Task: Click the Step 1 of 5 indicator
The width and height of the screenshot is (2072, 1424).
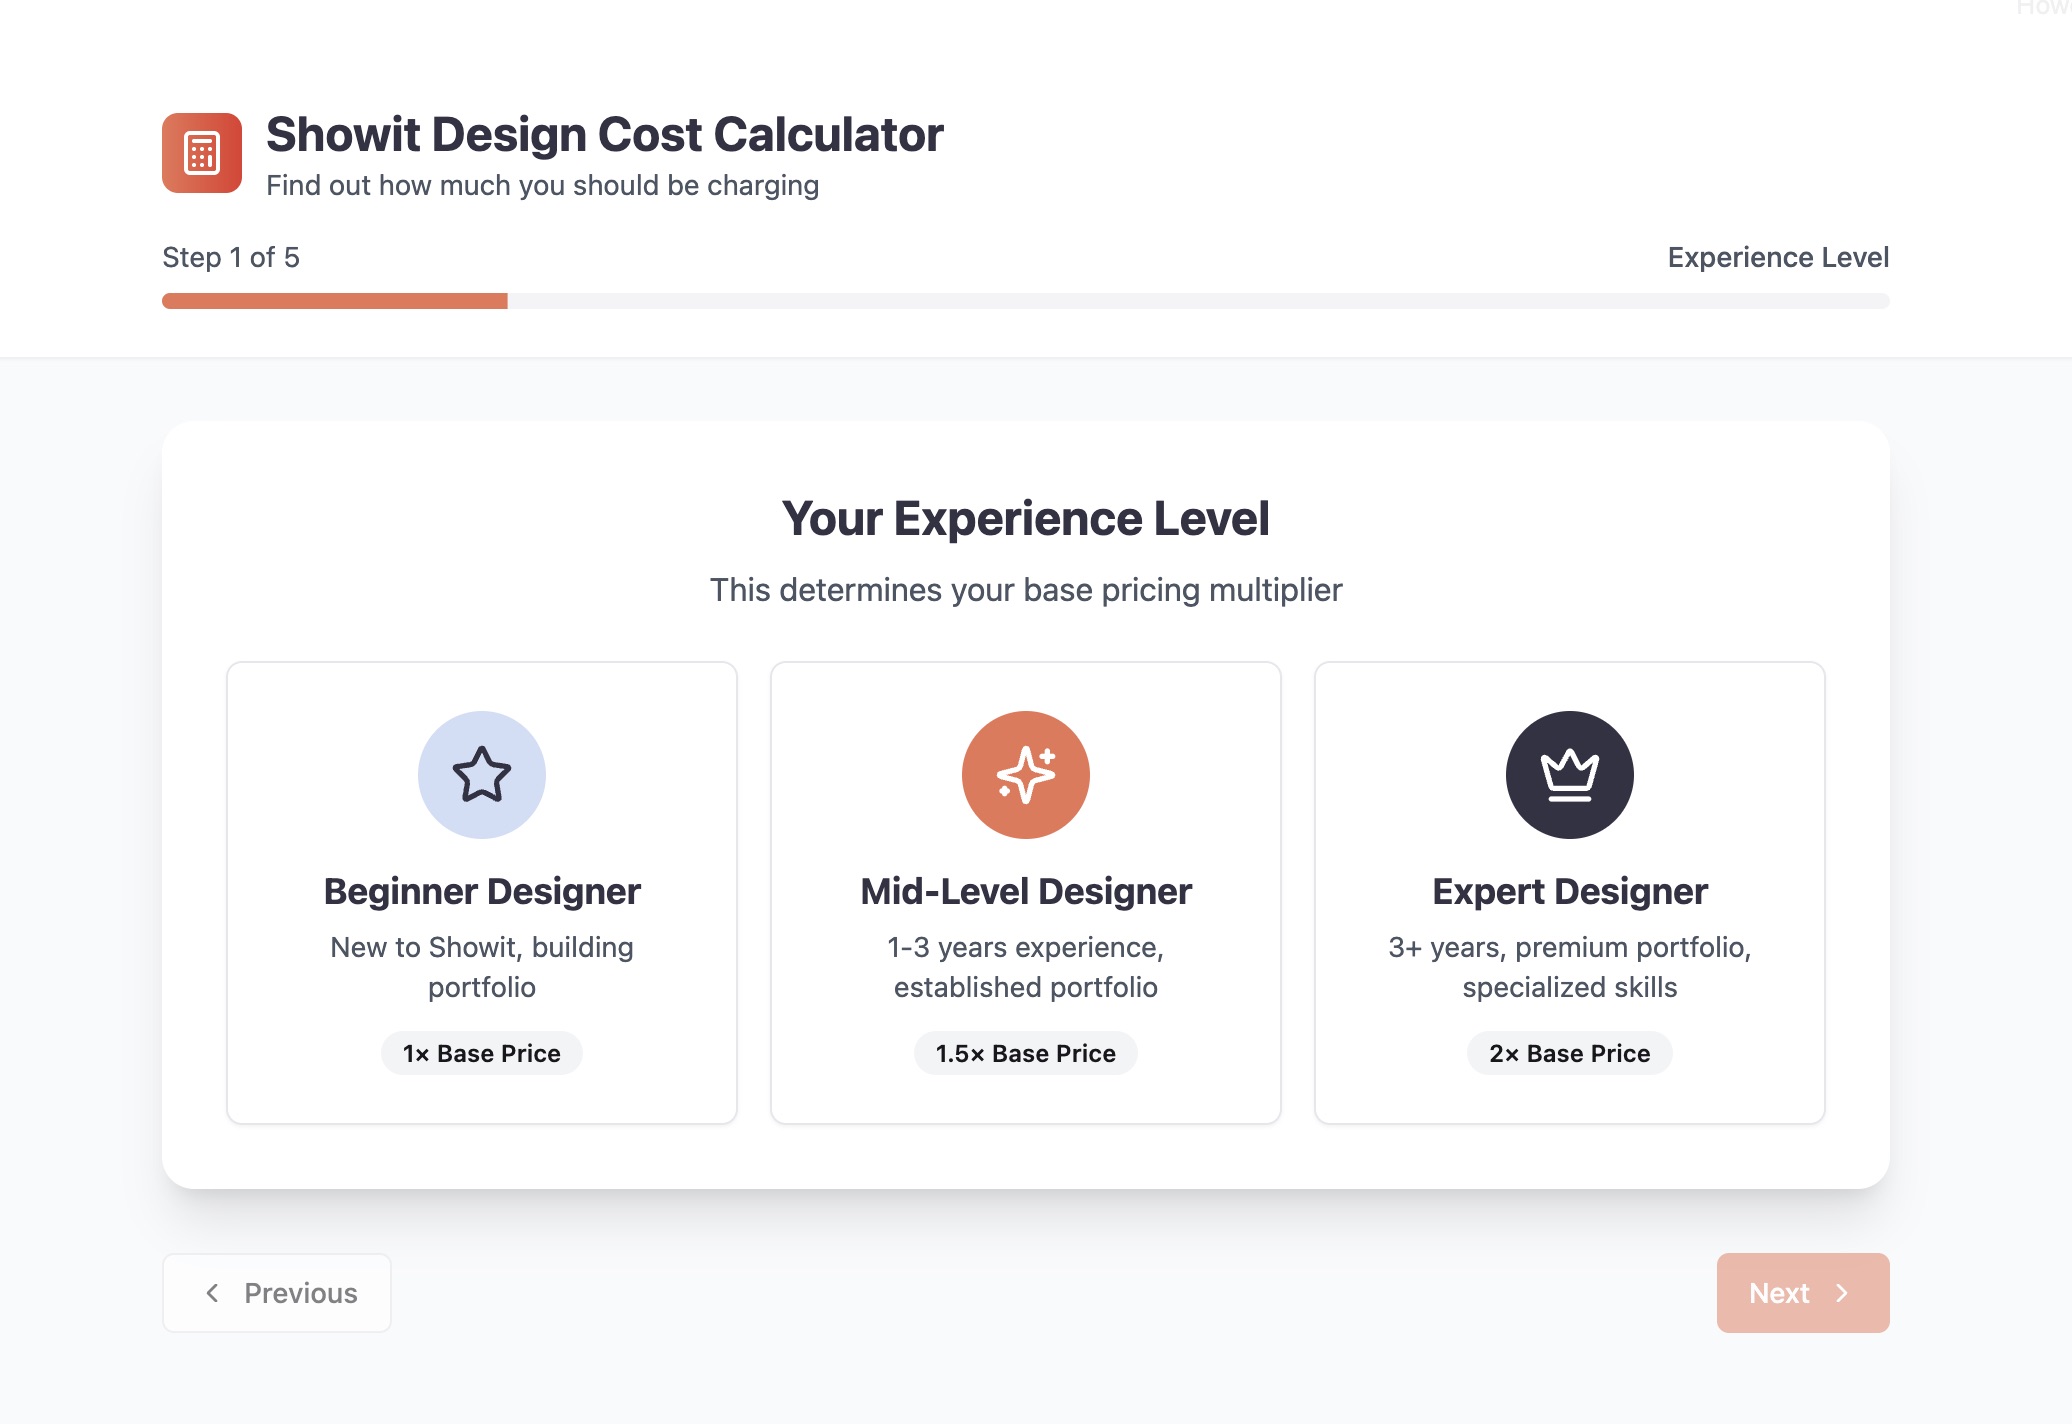Action: (231, 257)
